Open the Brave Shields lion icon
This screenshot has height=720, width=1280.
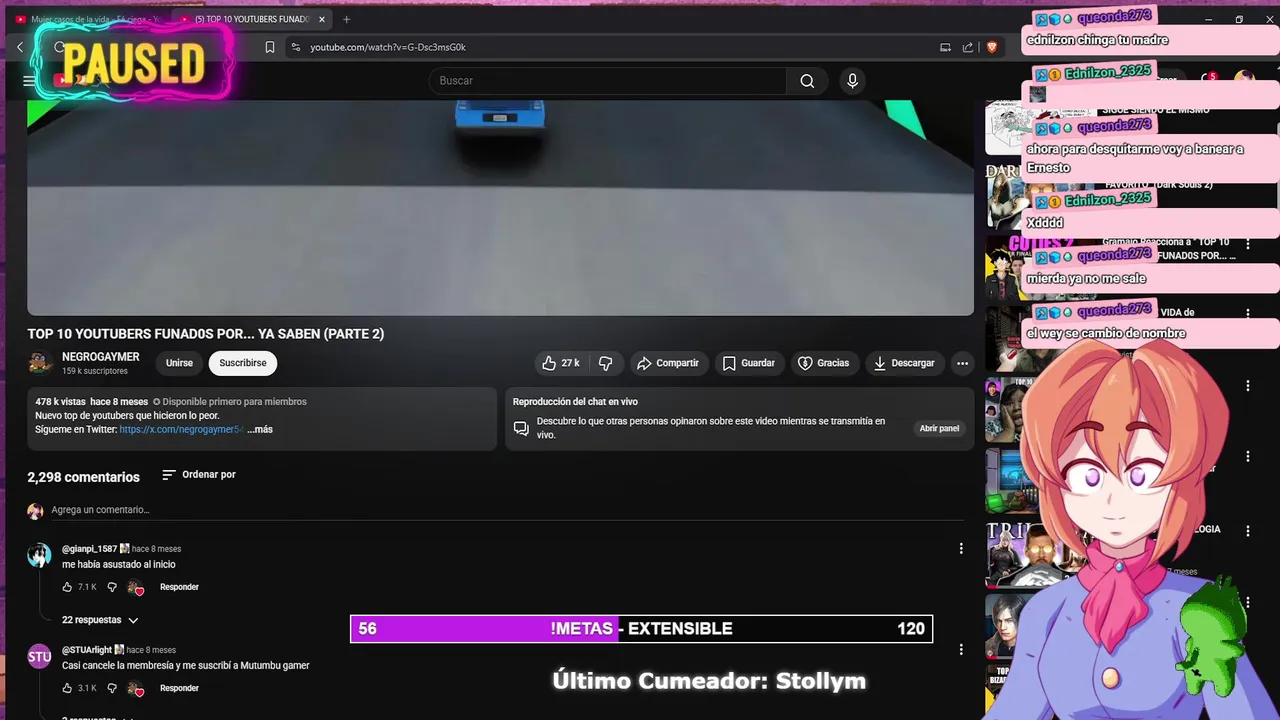(x=992, y=47)
